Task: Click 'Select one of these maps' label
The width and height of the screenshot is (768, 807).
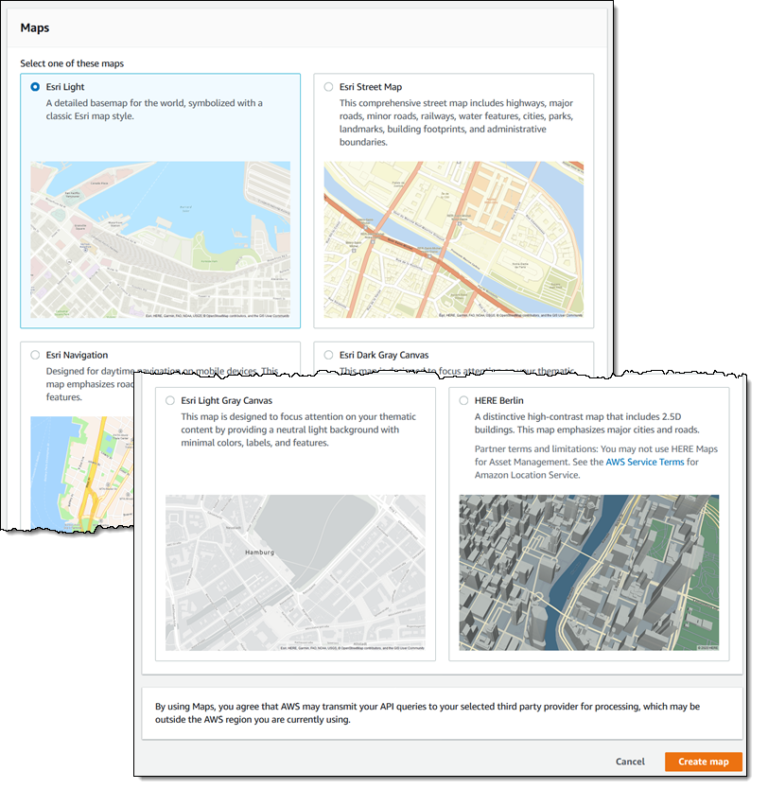Action: 72,63
